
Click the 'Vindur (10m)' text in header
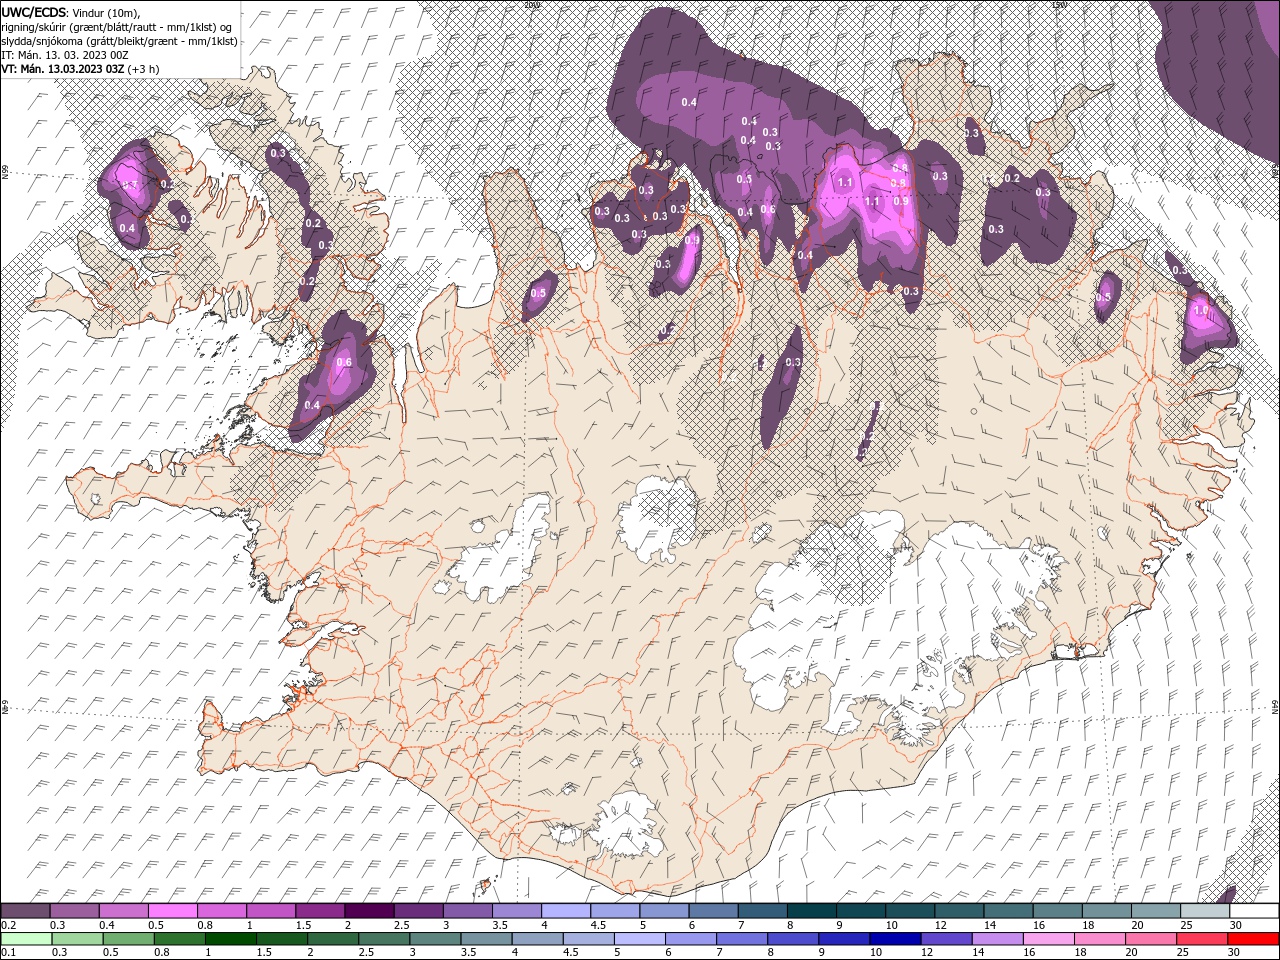(107, 11)
